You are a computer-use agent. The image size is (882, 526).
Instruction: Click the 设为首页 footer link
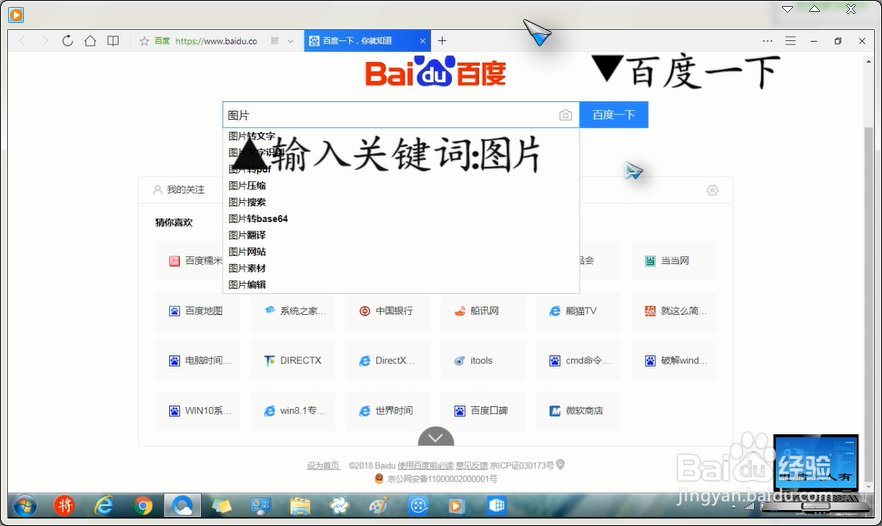323,465
